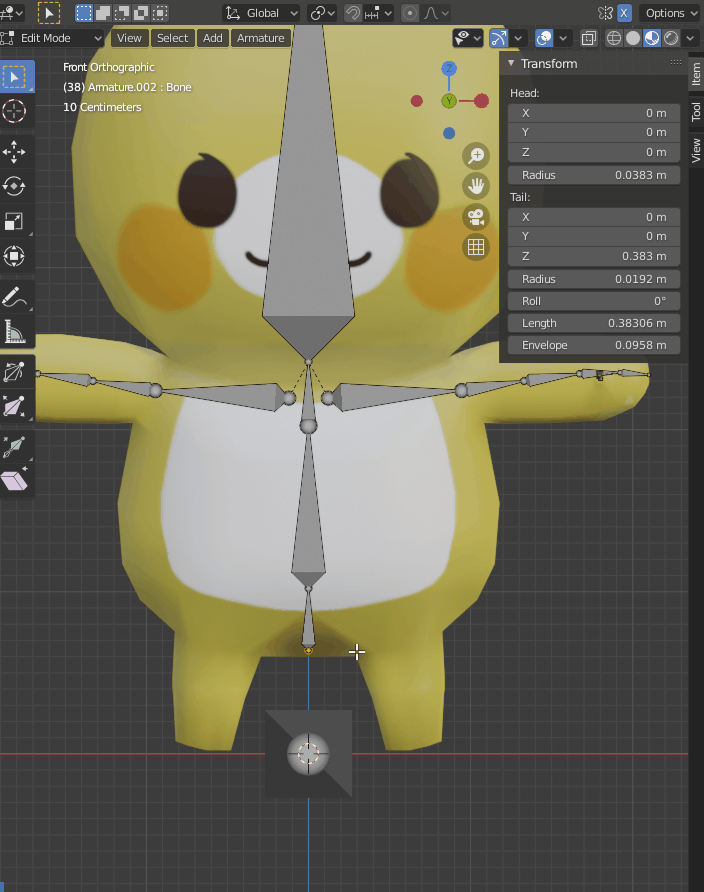The height and width of the screenshot is (892, 704).
Task: Open object visibility eye dropdown
Action: [x=468, y=38]
